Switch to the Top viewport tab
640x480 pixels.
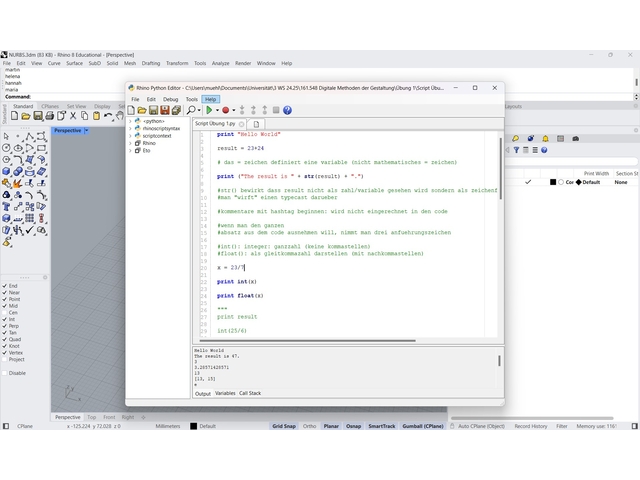(91, 417)
